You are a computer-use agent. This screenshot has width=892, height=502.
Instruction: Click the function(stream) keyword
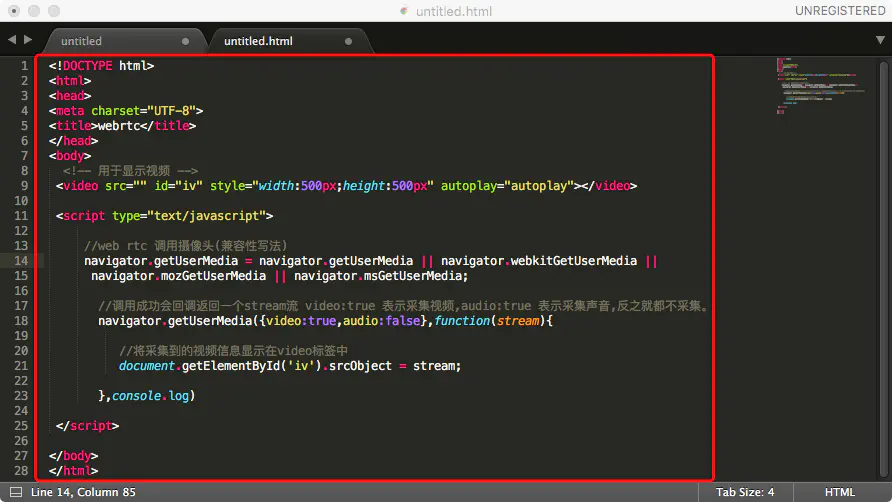490,320
